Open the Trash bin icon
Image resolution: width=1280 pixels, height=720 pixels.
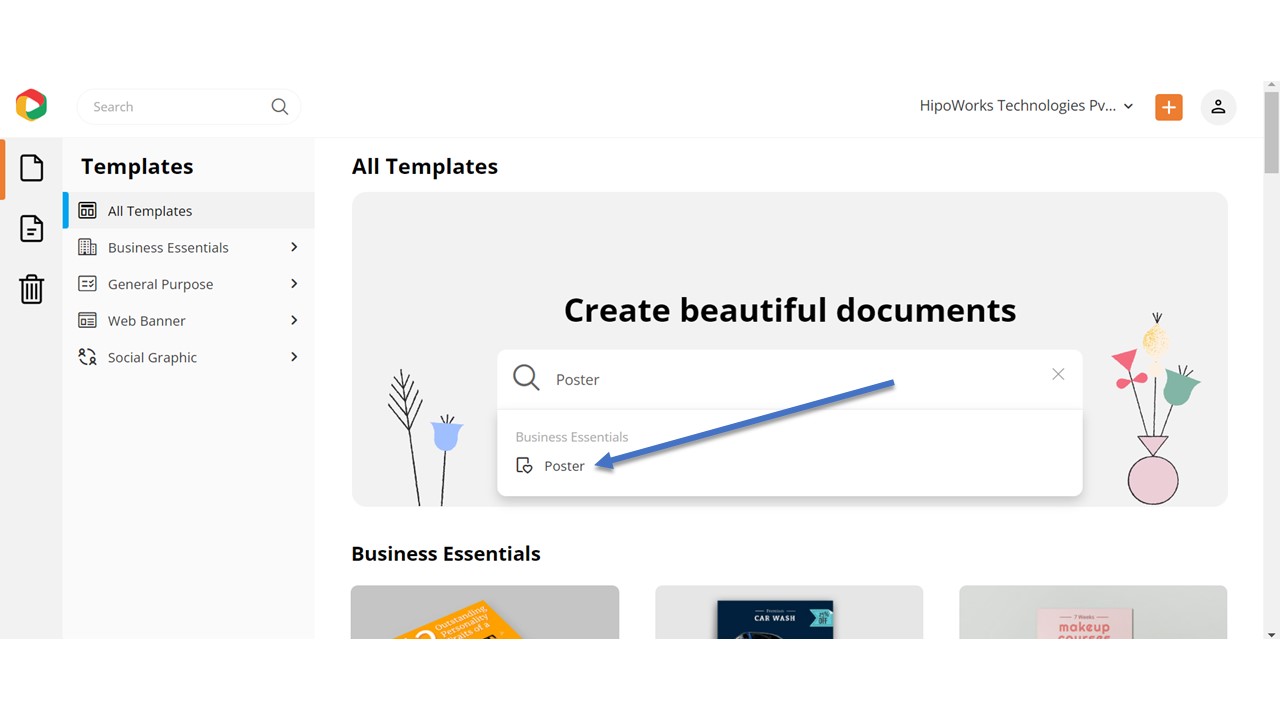(32, 289)
